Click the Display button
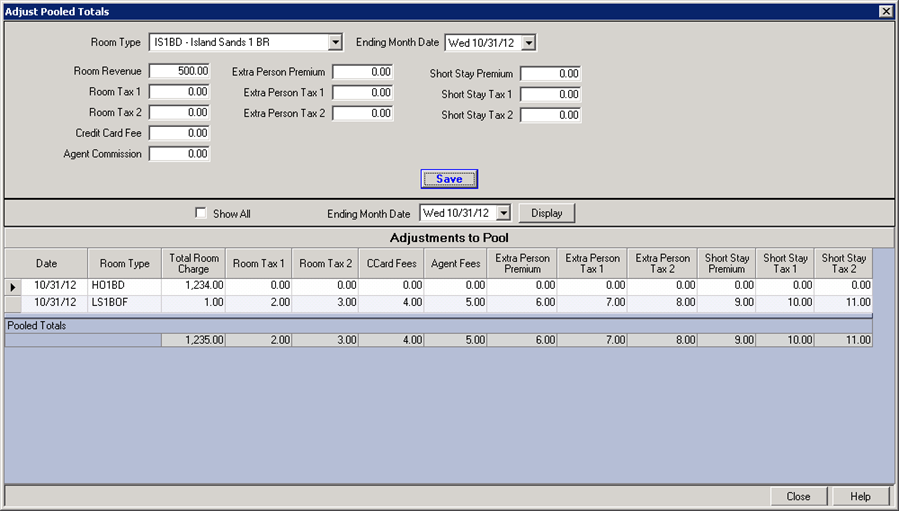Screen dimensions: 899x511 (546, 213)
